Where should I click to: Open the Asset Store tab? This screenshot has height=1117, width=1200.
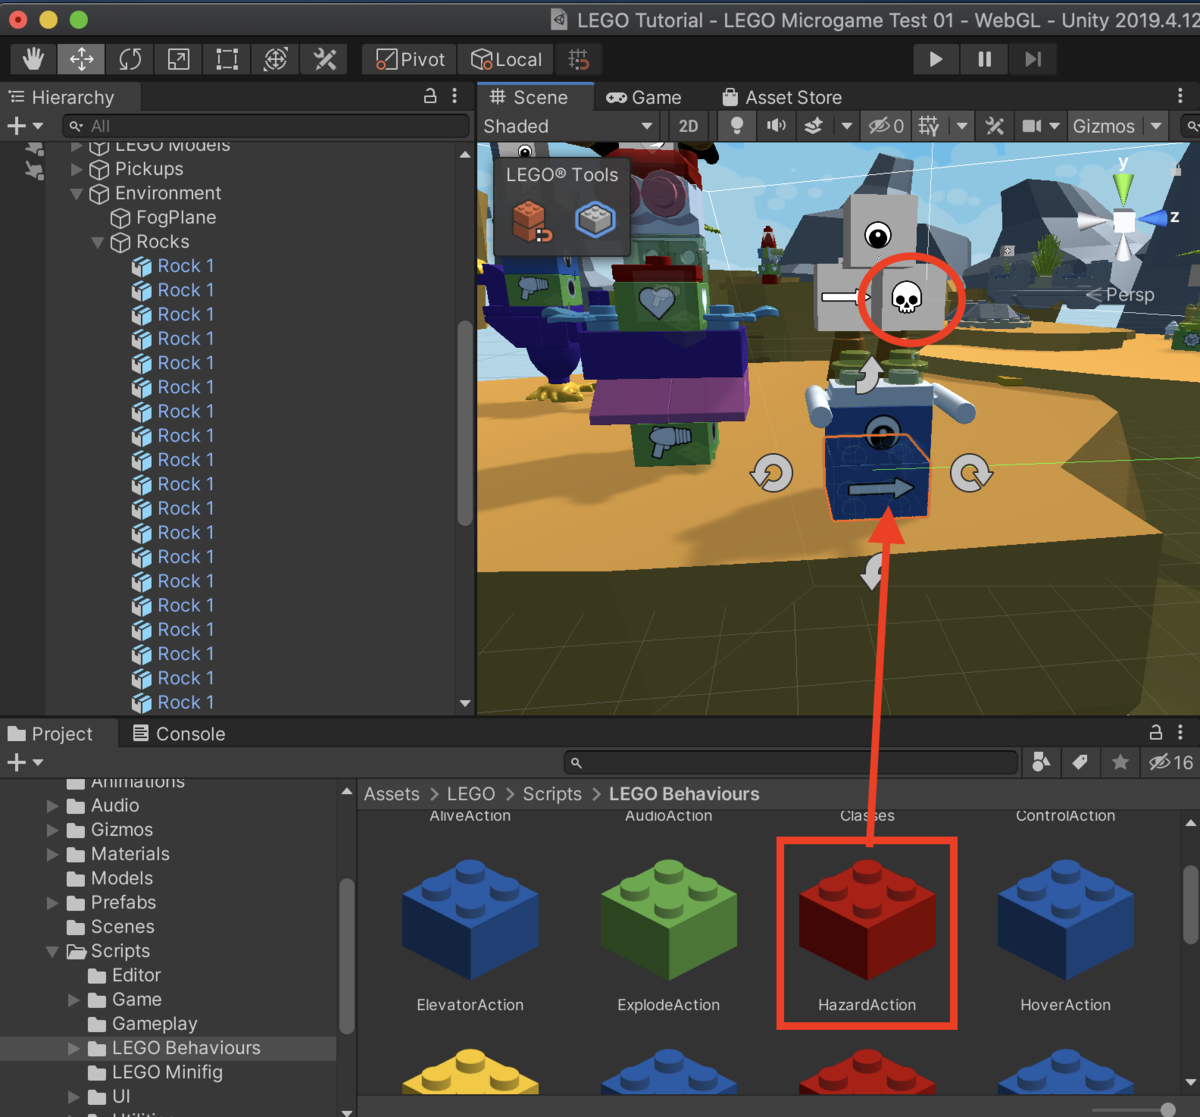(782, 97)
